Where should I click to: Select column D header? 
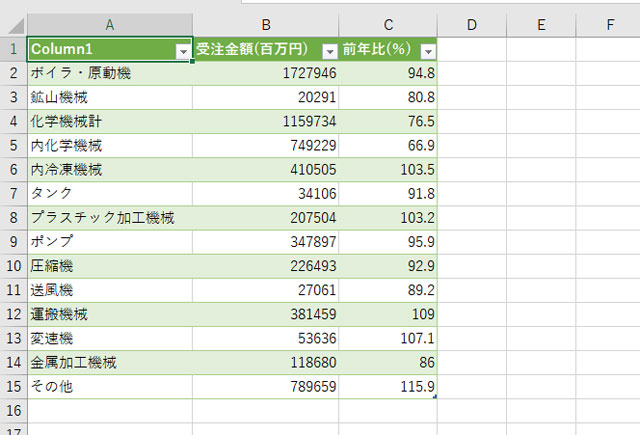[471, 23]
